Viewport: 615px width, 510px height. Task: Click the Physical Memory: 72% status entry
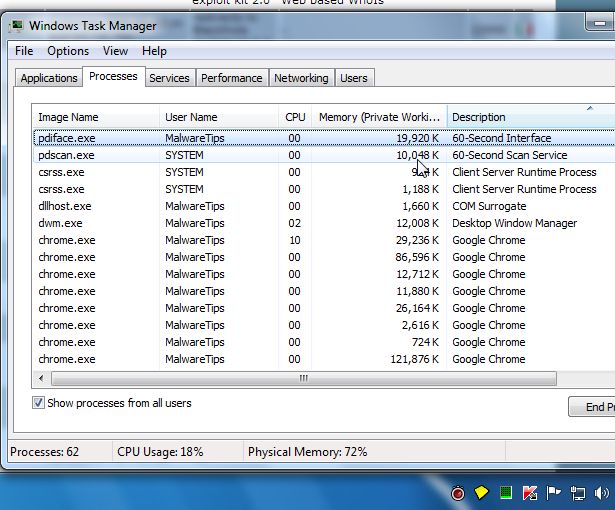308,452
